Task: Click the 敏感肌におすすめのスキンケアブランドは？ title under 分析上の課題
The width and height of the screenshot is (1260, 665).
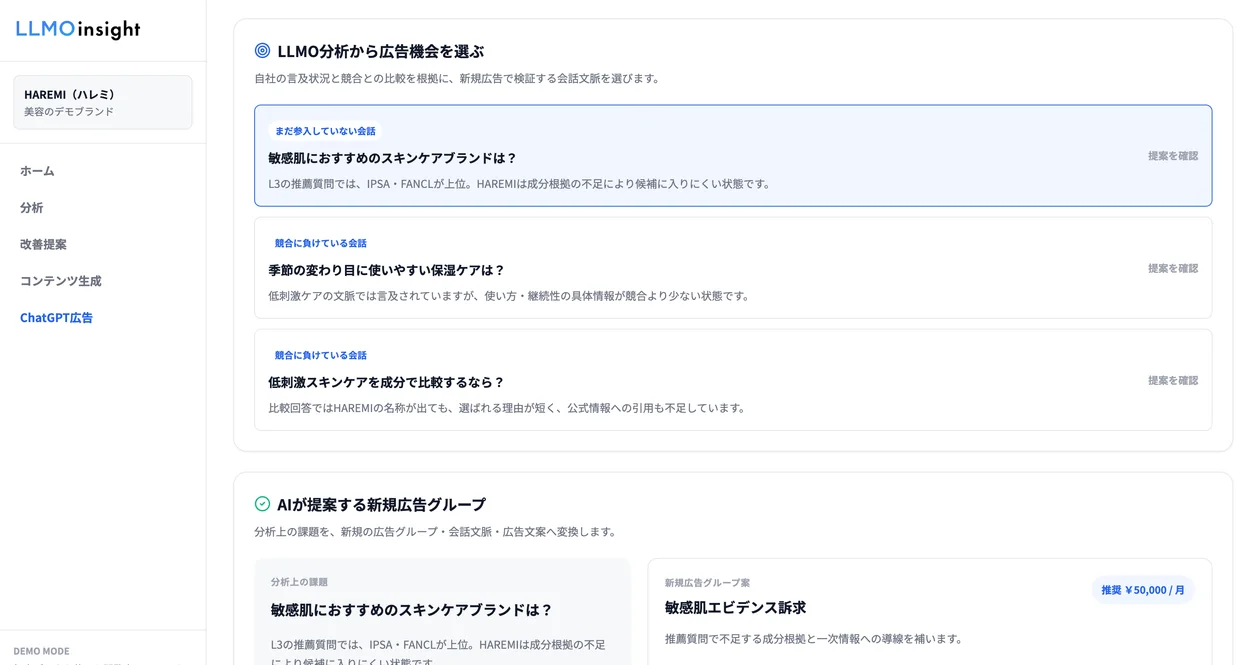Action: click(412, 610)
